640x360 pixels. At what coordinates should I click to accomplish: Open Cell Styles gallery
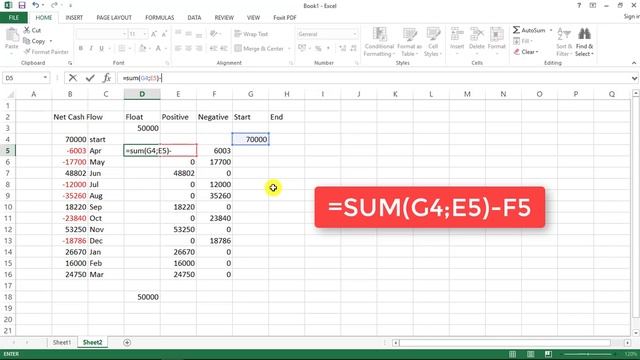click(x=433, y=42)
